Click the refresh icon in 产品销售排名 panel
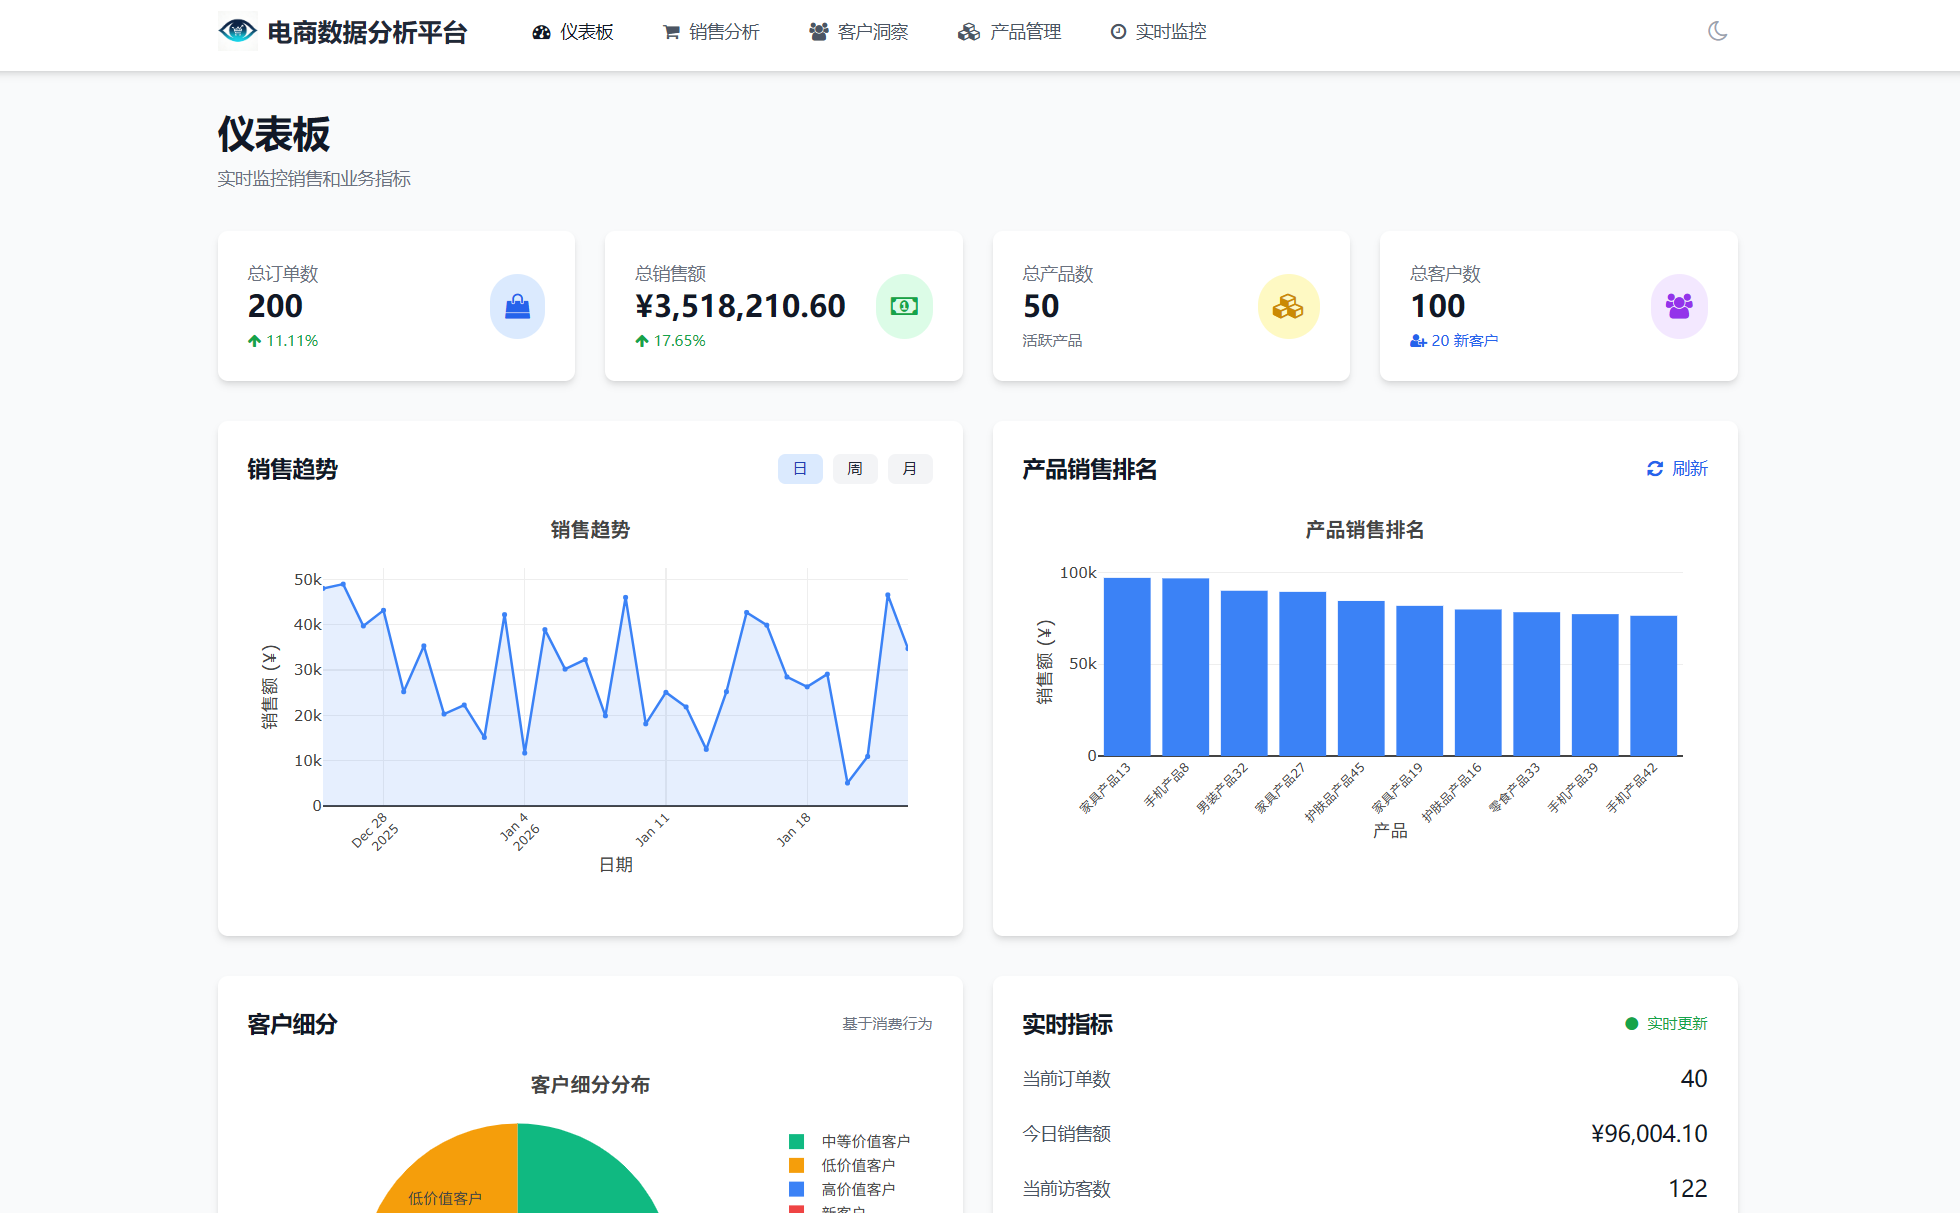The width and height of the screenshot is (1960, 1213). pos(1655,468)
